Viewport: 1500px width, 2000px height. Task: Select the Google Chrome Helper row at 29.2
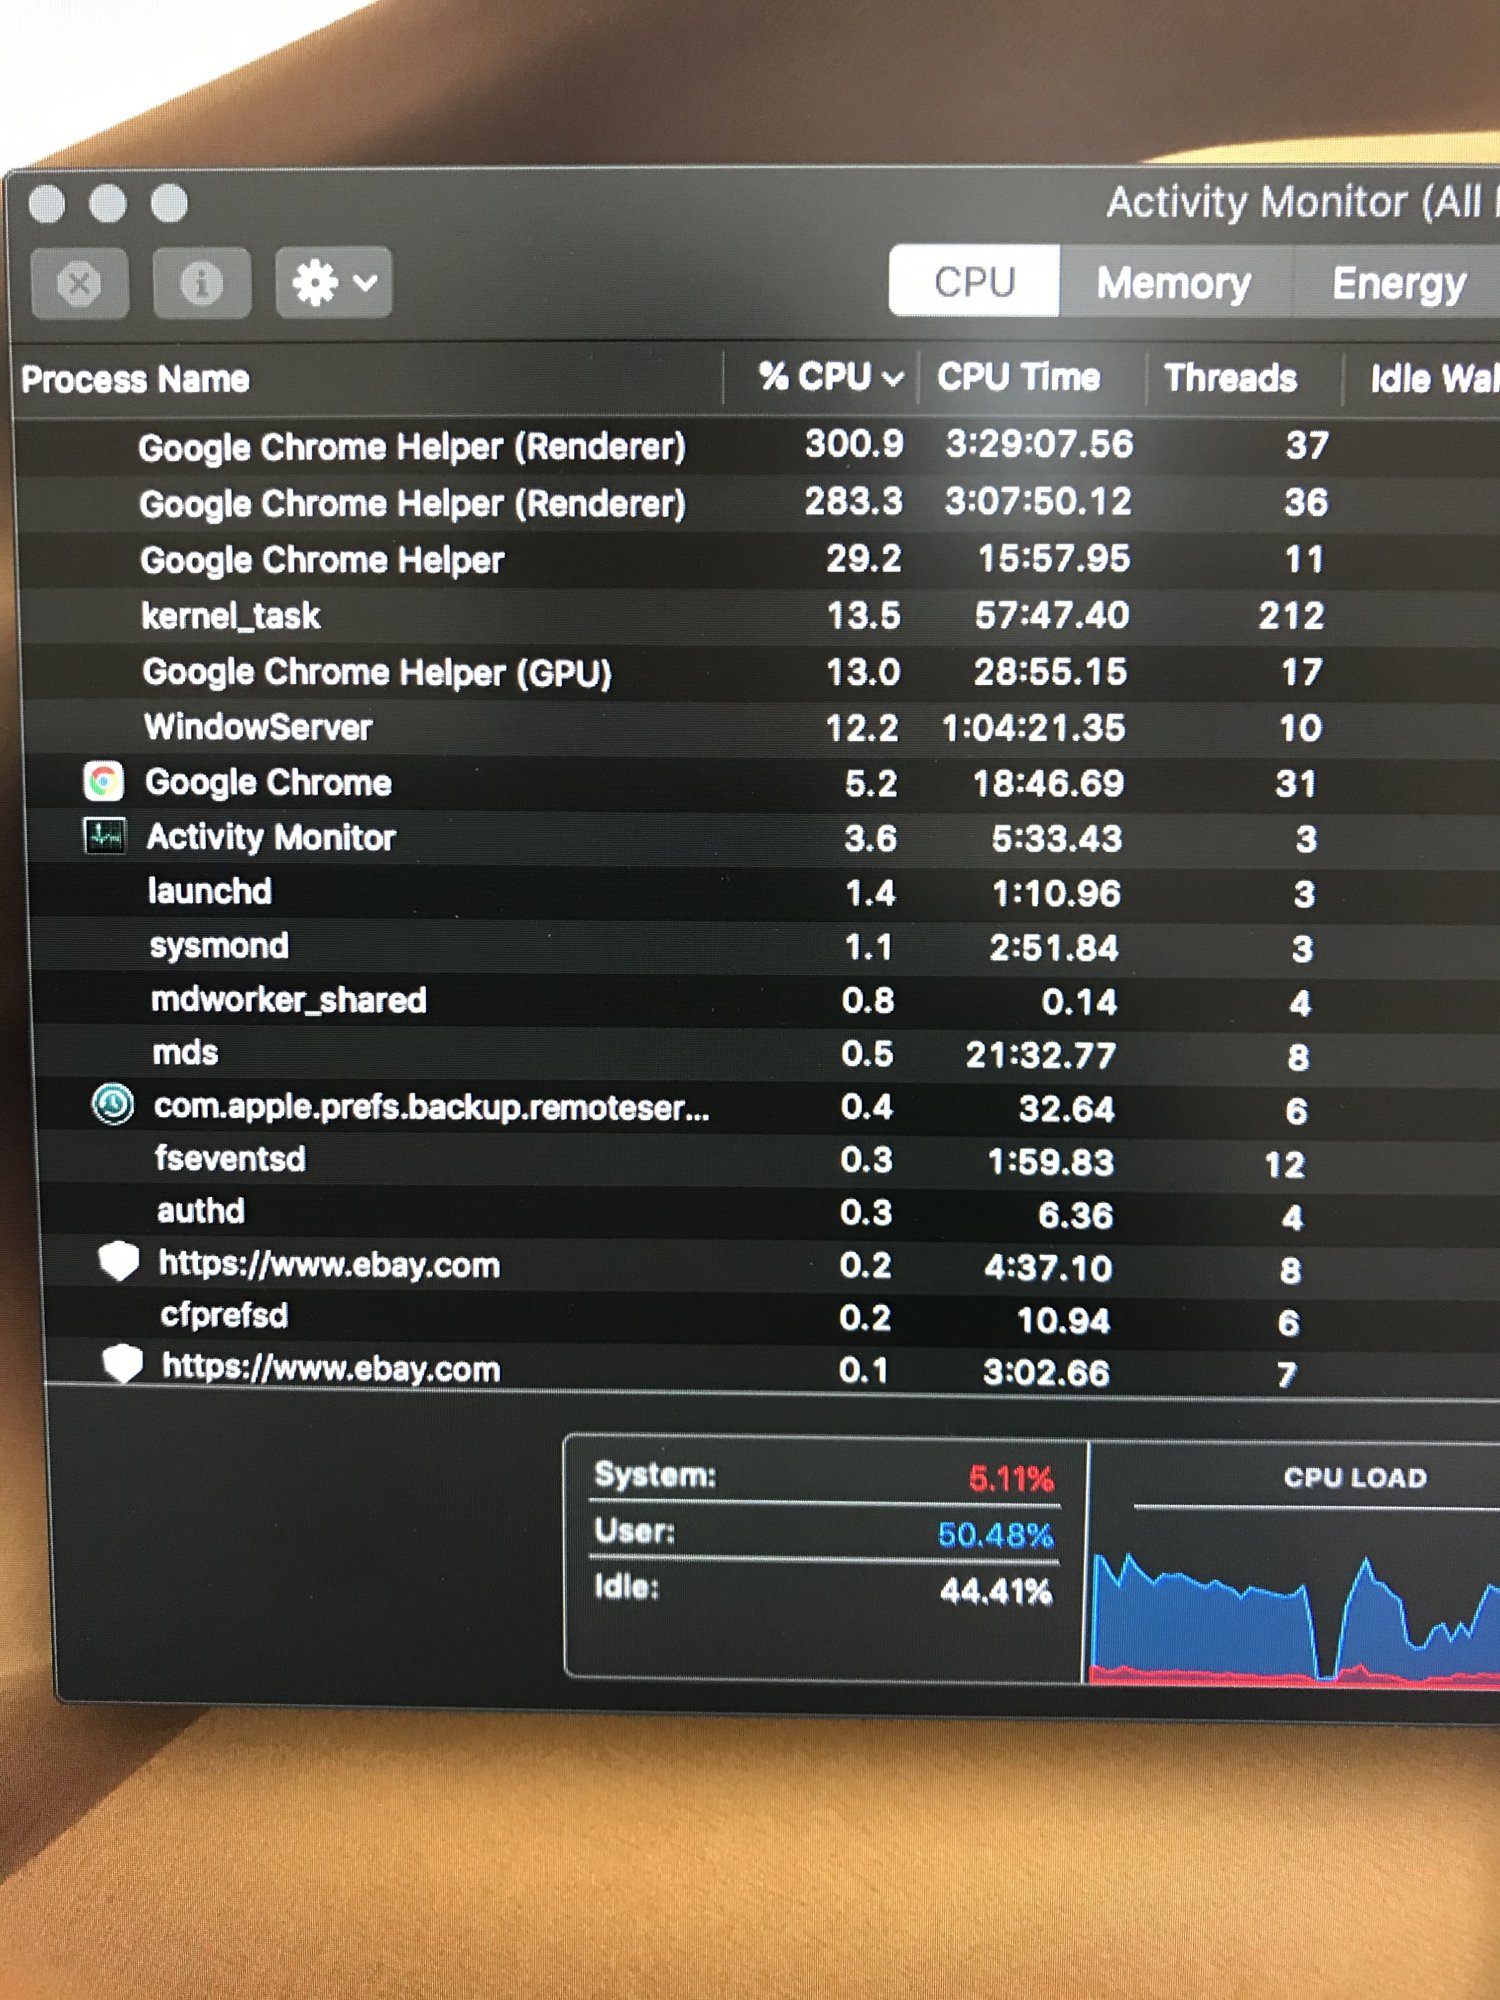pyautogui.click(x=757, y=560)
